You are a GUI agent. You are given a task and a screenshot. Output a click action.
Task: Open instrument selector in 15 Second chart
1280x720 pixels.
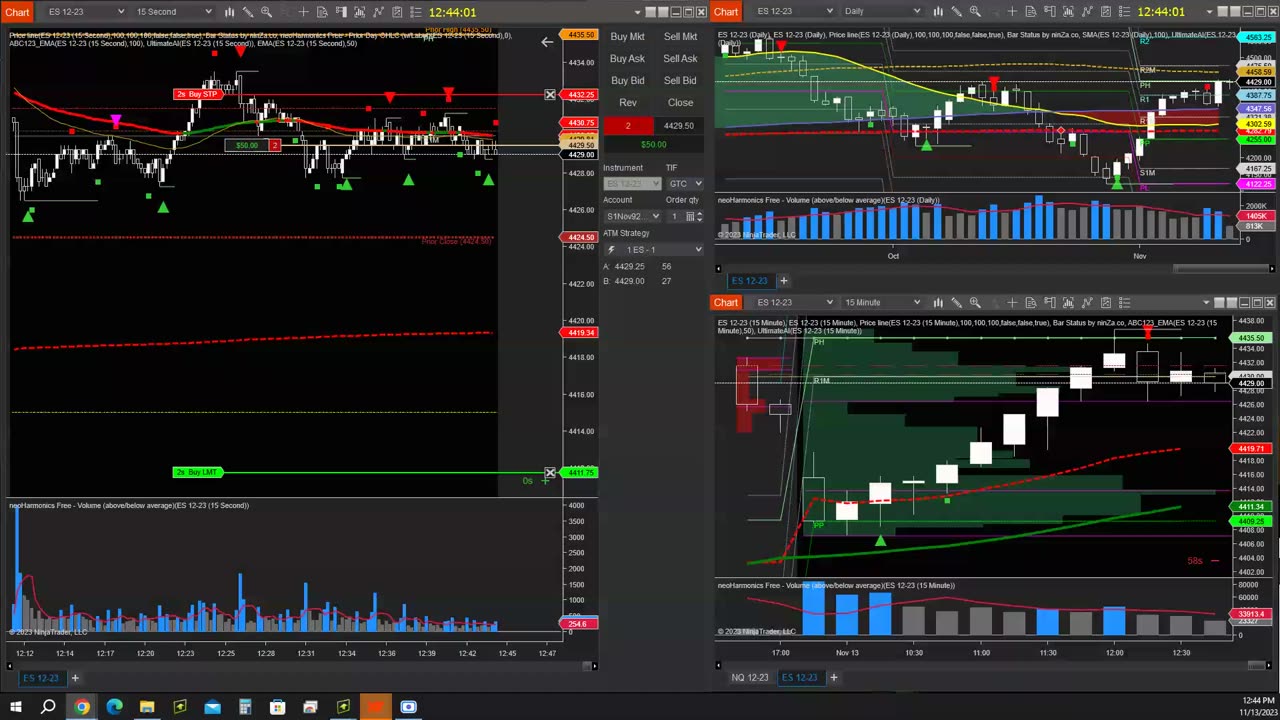pos(85,12)
